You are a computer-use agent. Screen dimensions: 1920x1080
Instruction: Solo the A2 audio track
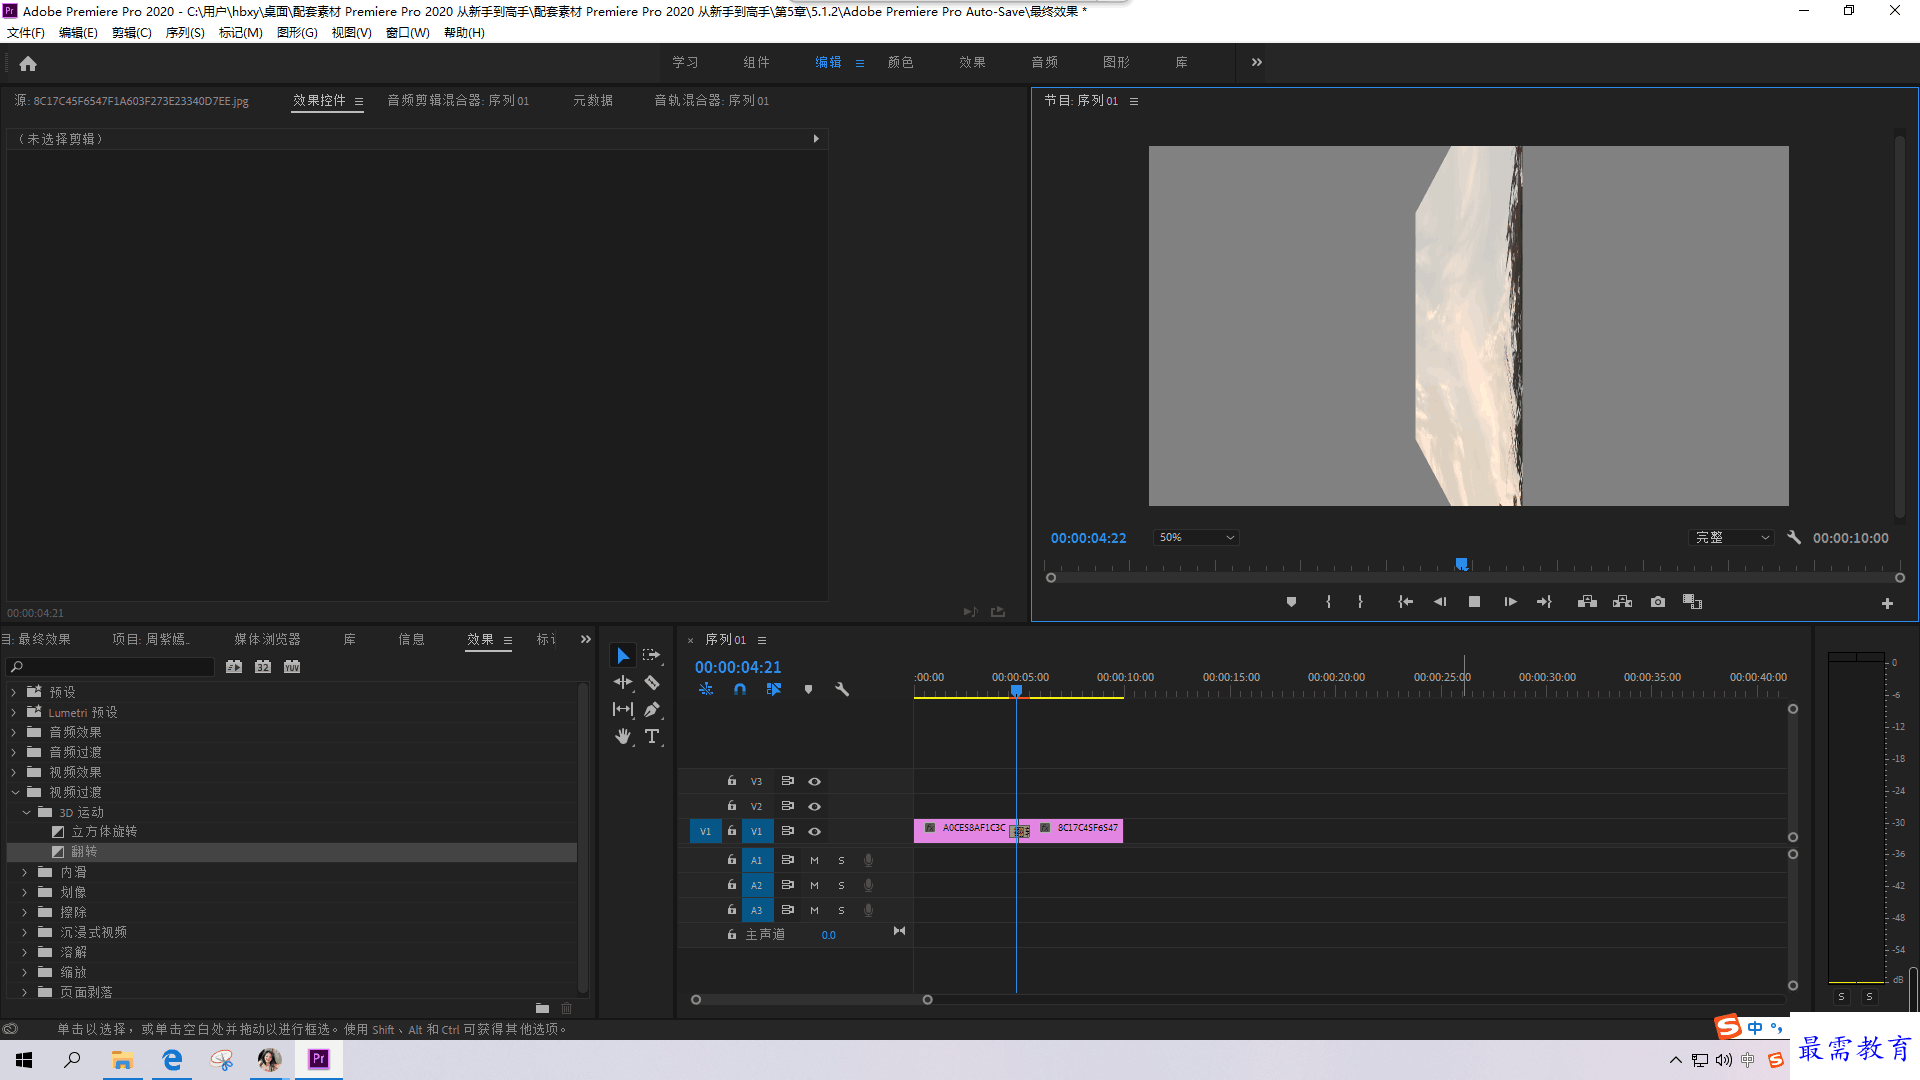841,885
